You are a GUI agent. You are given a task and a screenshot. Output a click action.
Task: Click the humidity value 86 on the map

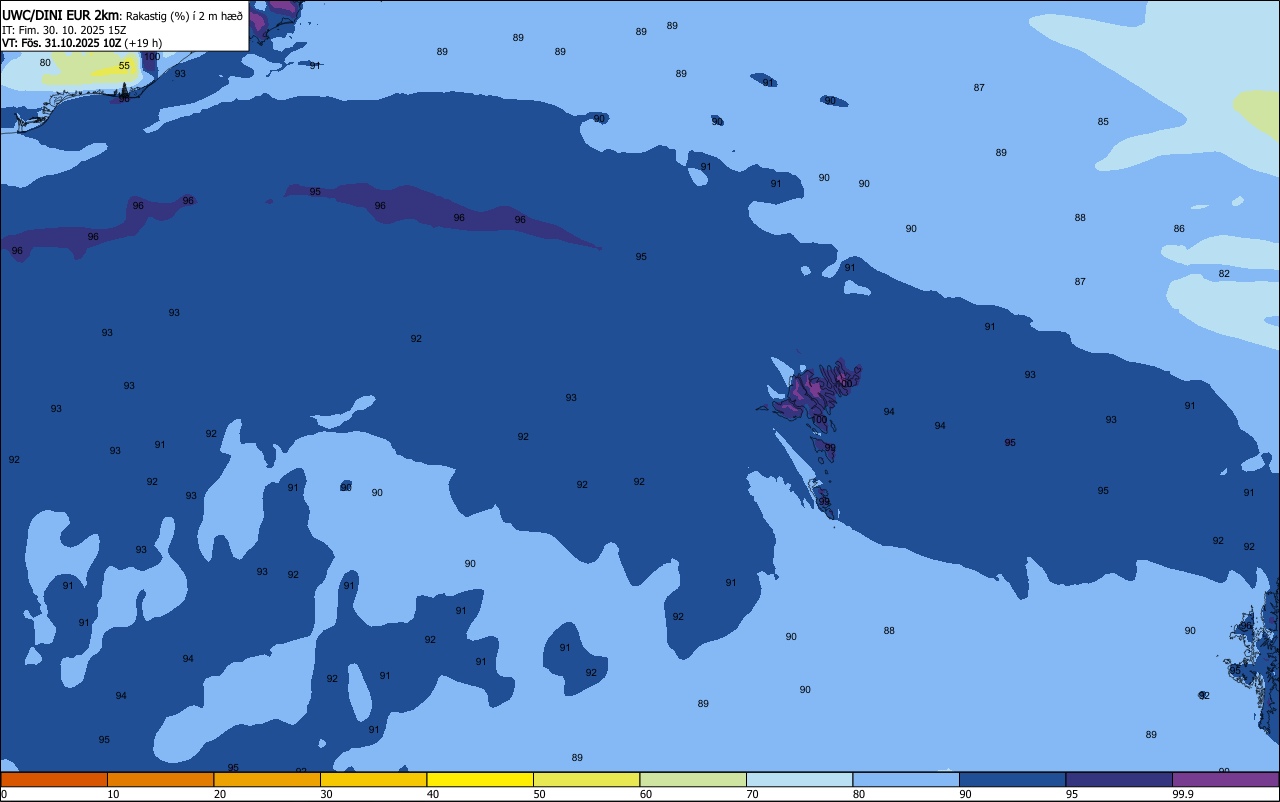[x=1179, y=229]
